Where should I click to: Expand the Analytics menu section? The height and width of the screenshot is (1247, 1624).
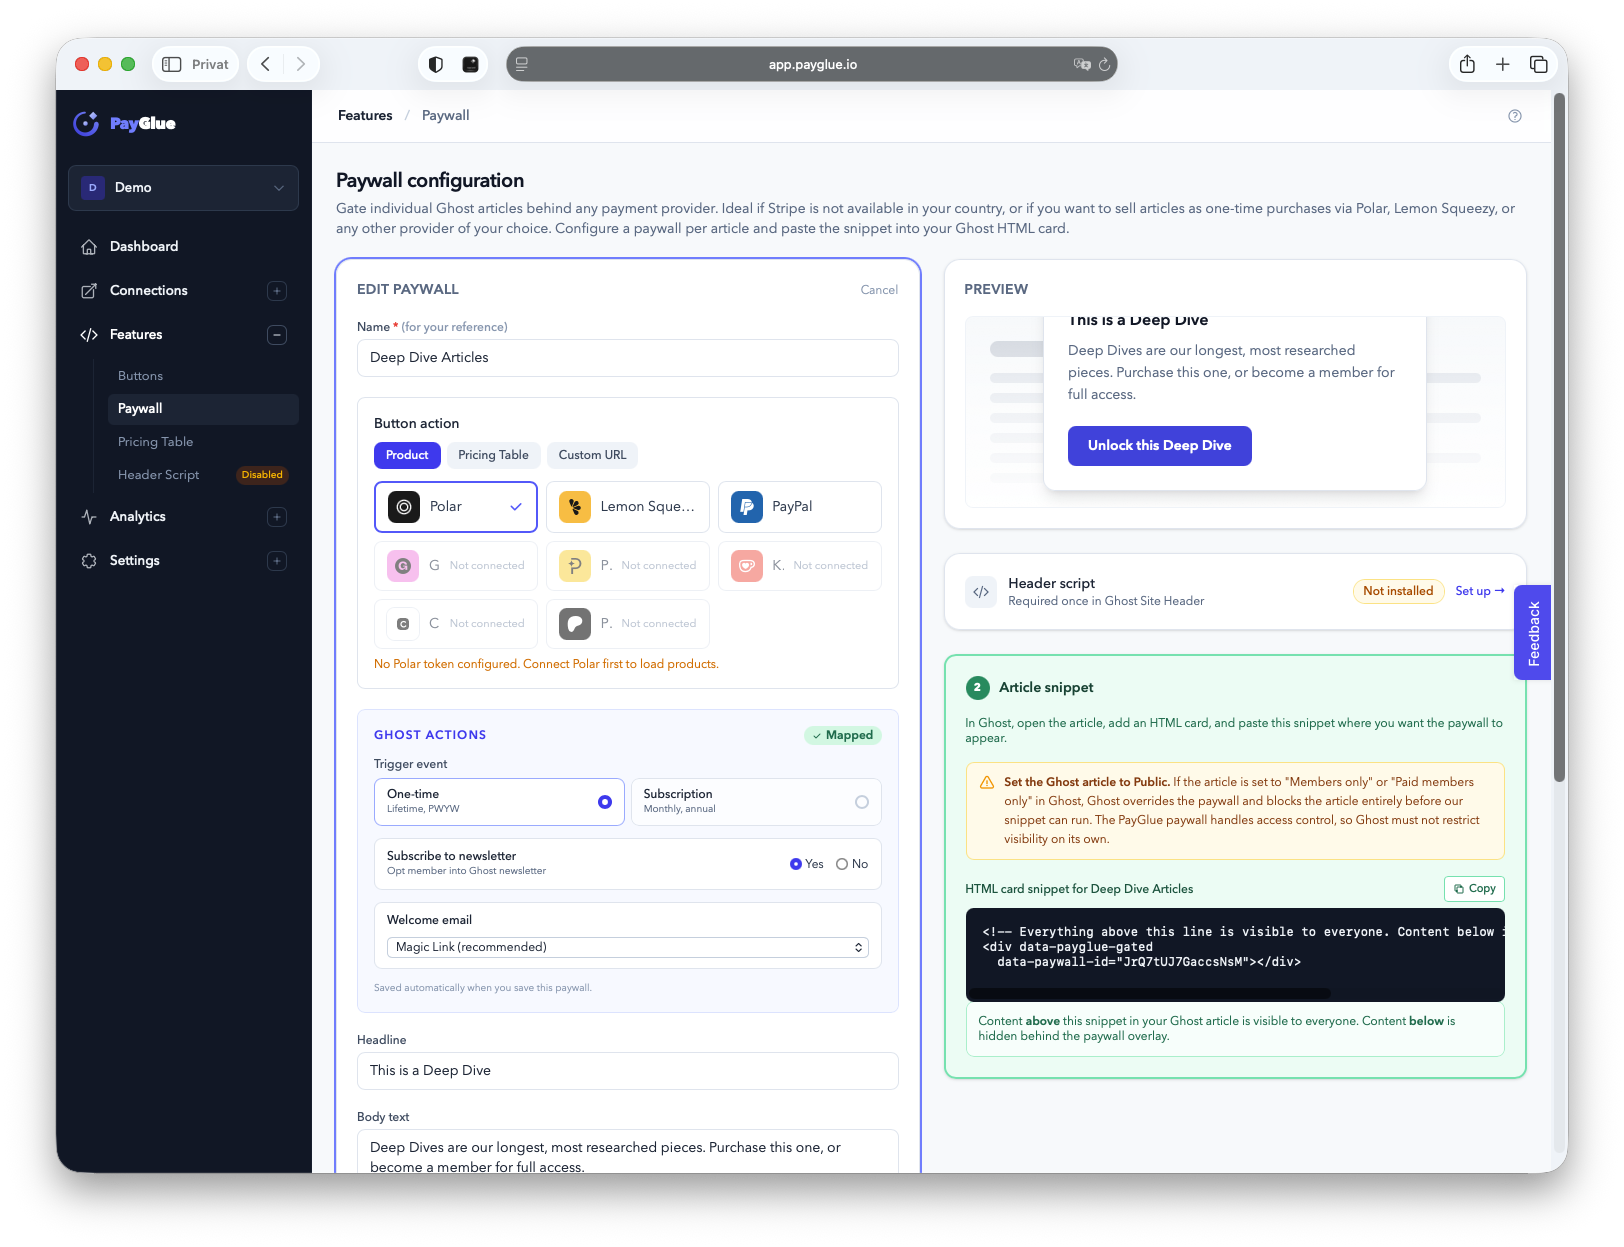[277, 517]
